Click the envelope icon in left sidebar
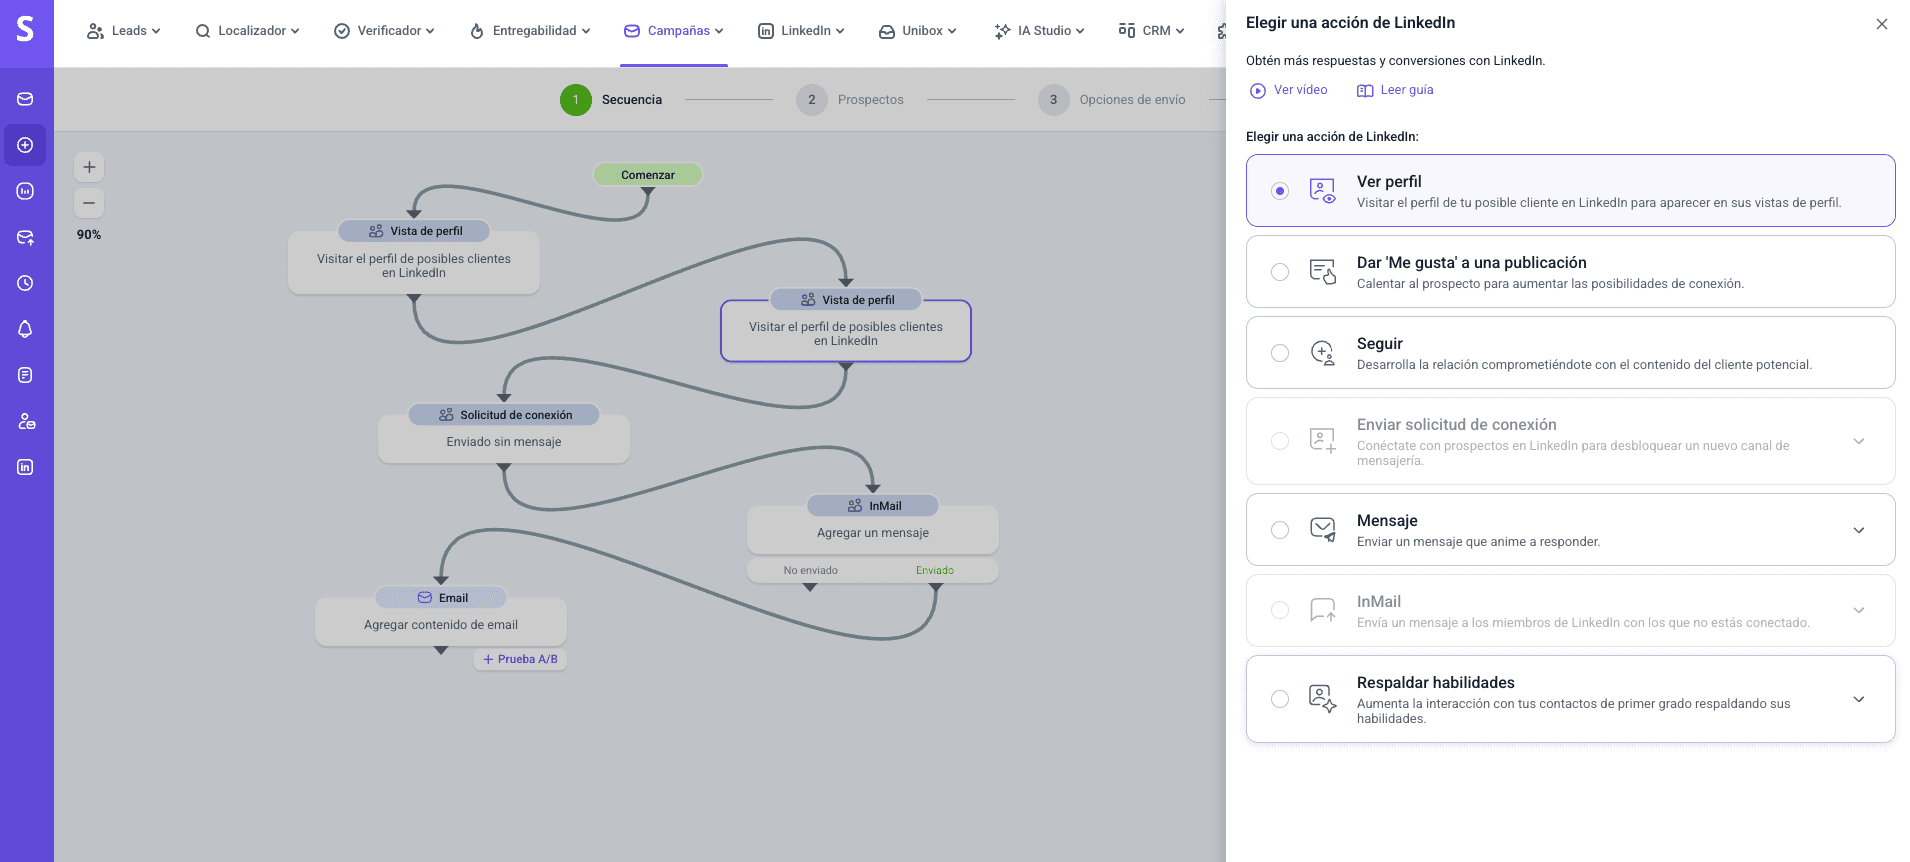The image size is (1910, 862). coord(25,99)
